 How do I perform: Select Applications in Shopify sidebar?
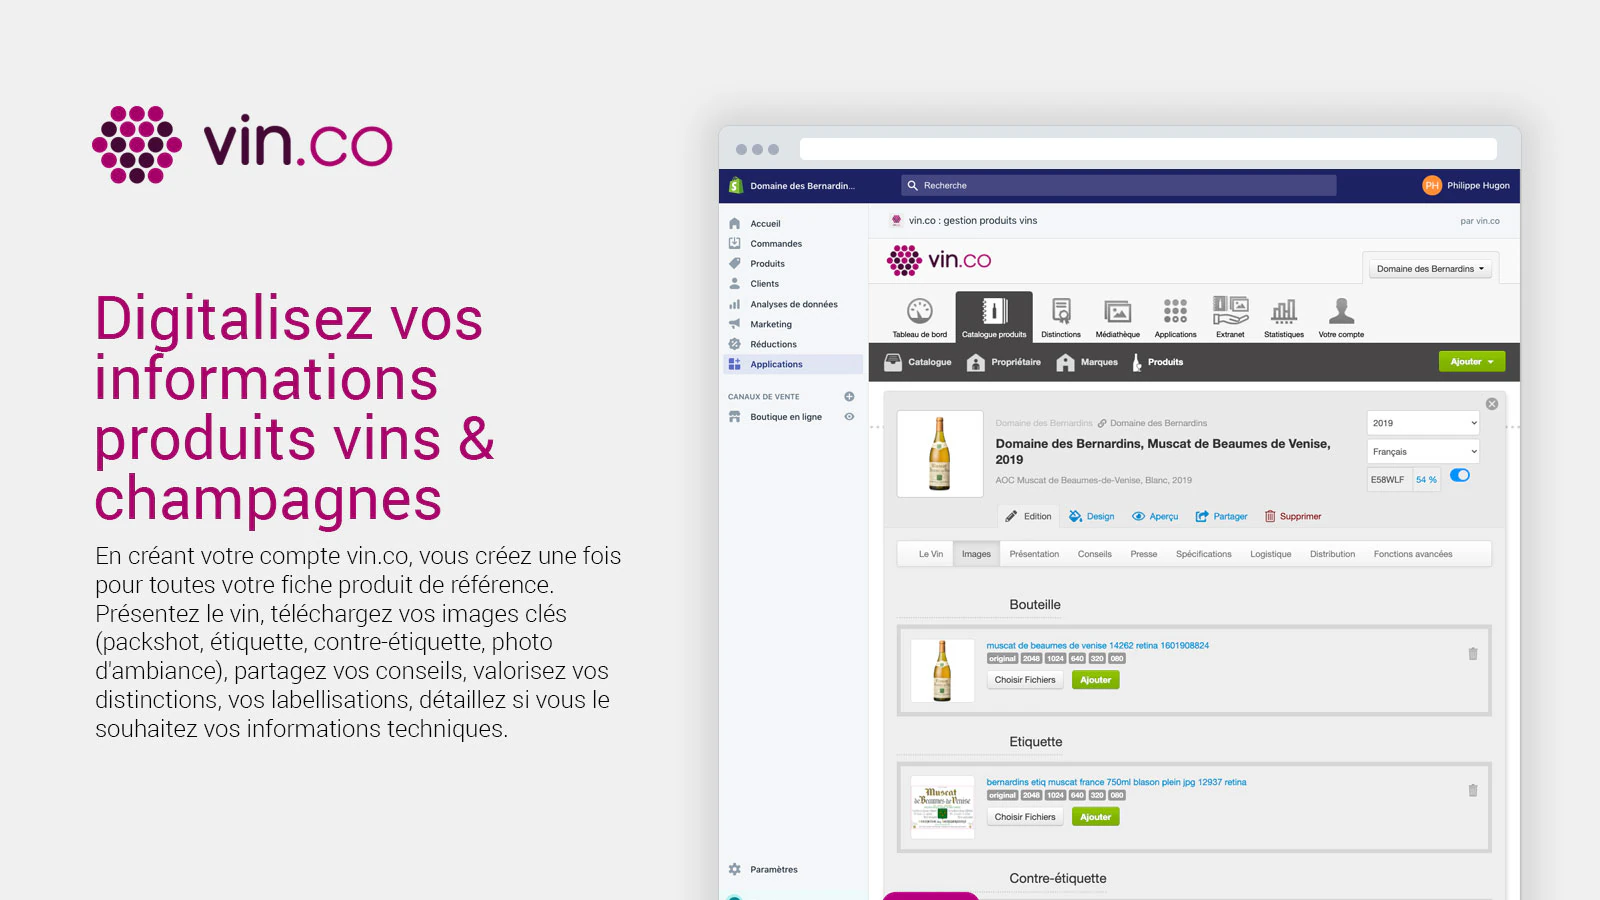[x=795, y=365]
